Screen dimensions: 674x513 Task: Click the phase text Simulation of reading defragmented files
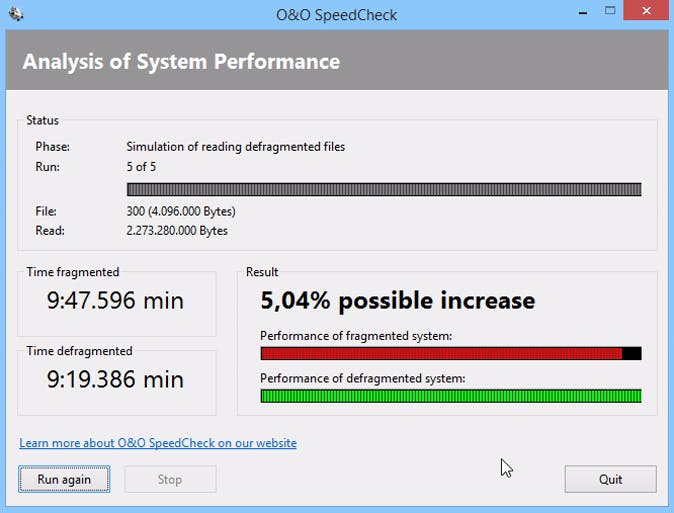click(236, 147)
